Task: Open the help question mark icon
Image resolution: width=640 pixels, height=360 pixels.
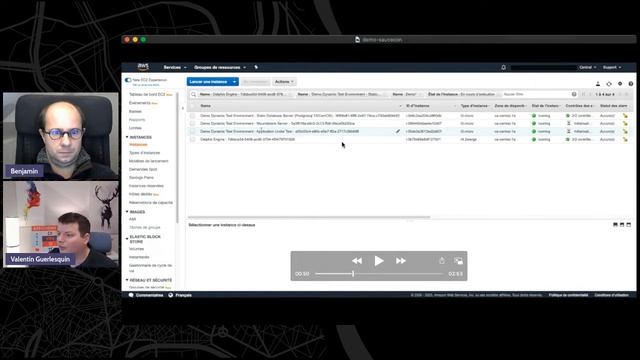Action: 631,84
